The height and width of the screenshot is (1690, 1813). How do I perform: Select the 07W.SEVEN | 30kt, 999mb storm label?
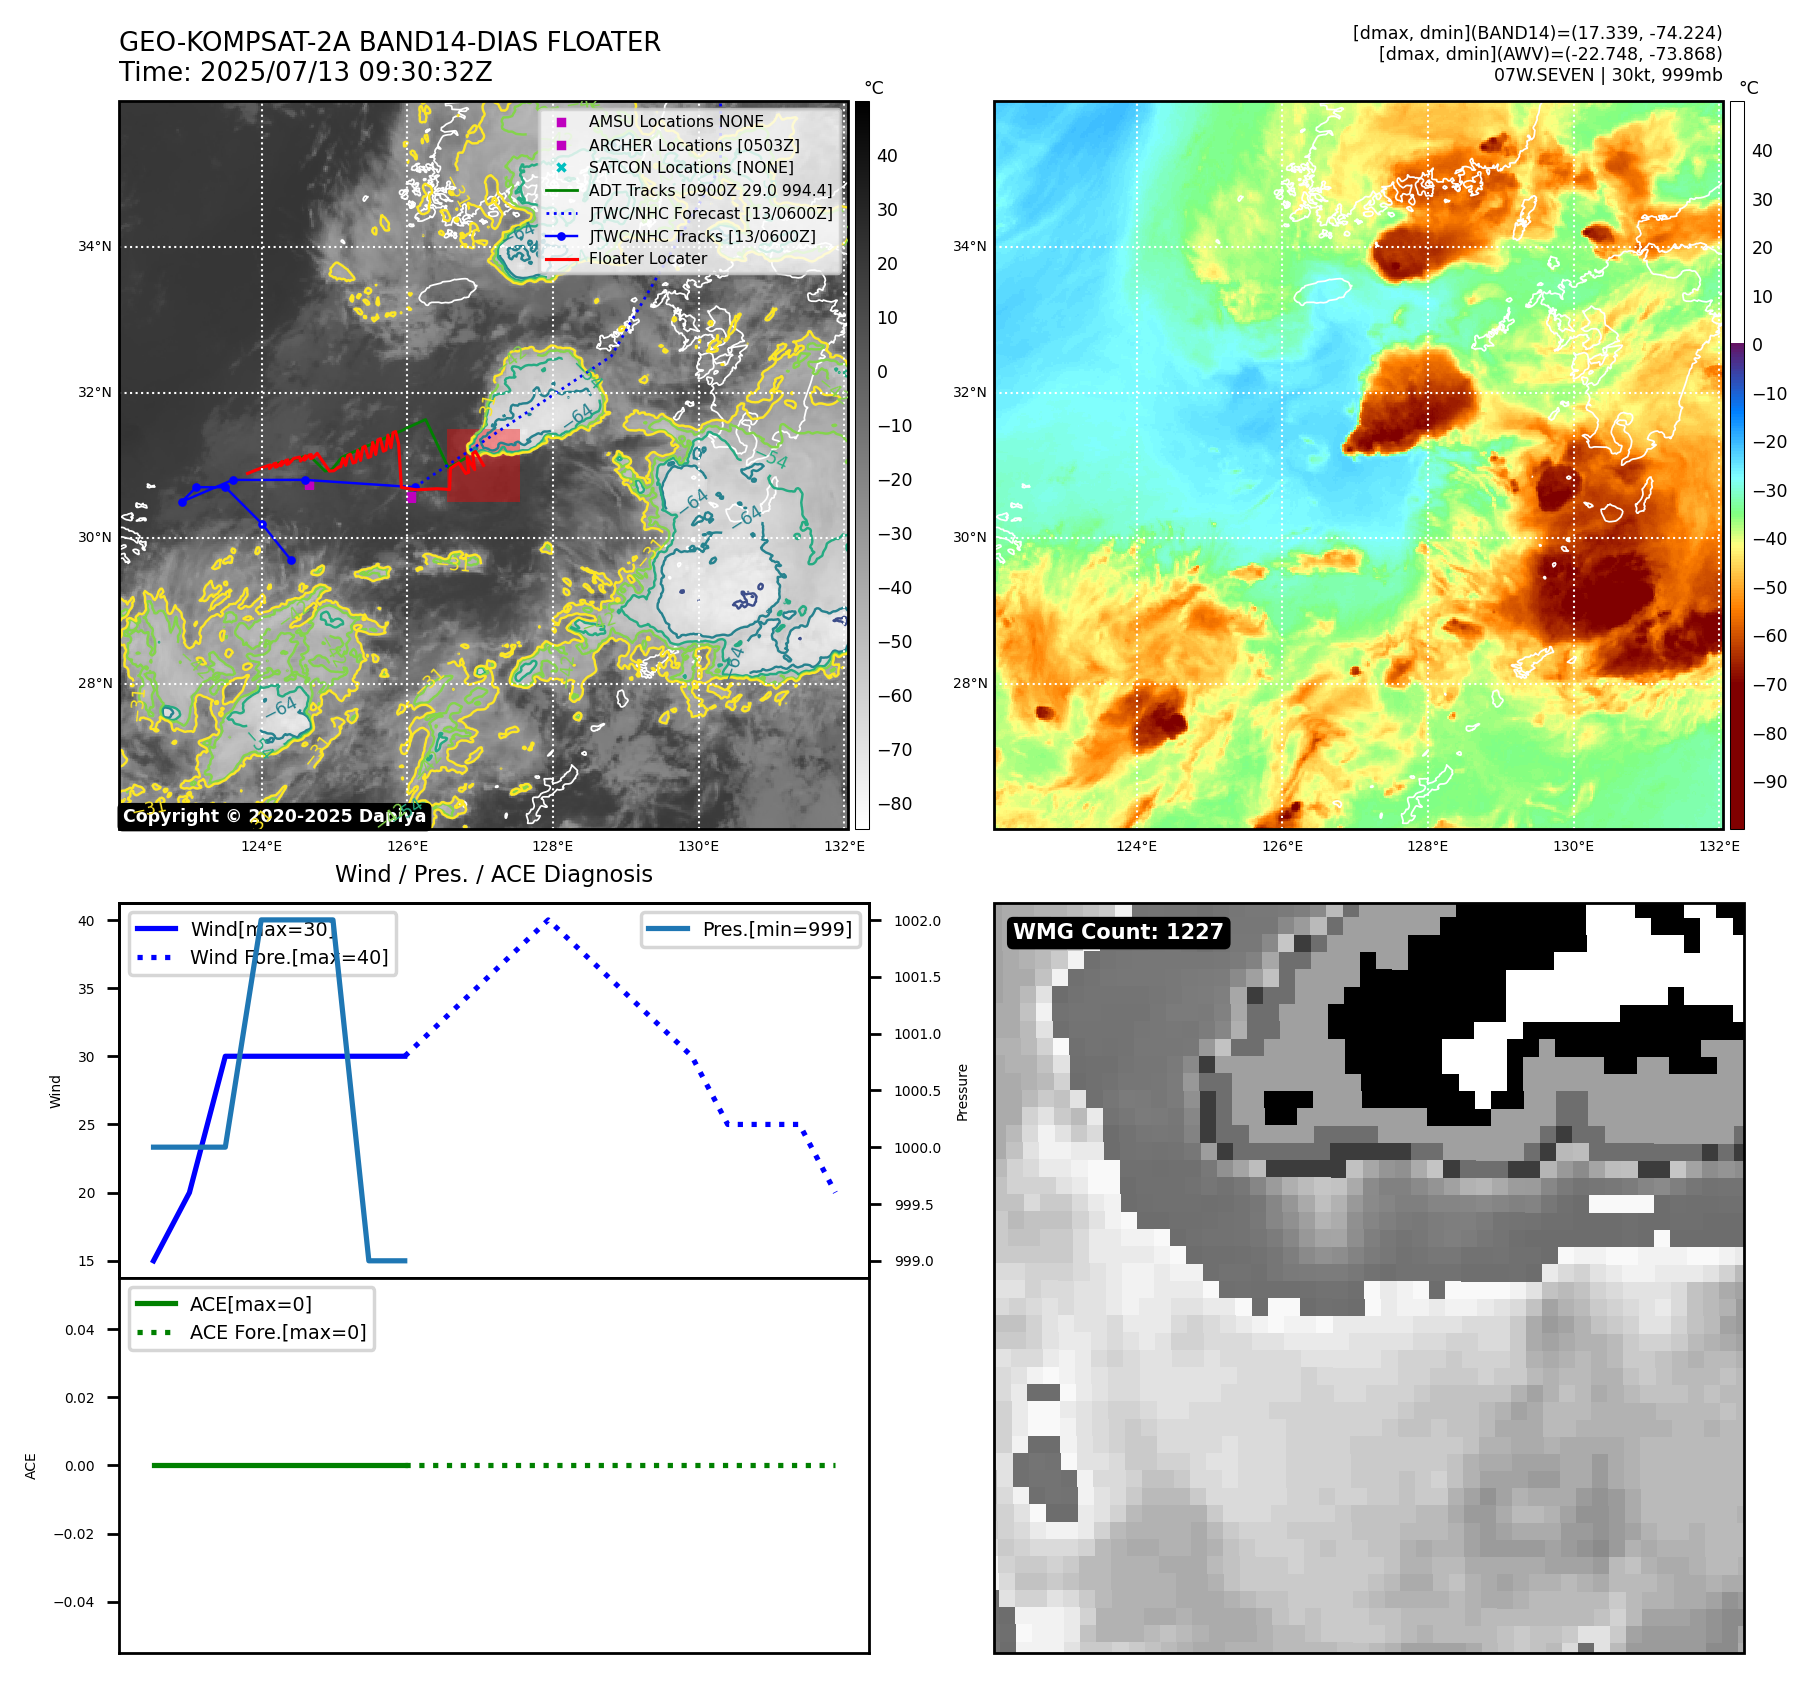[1608, 75]
